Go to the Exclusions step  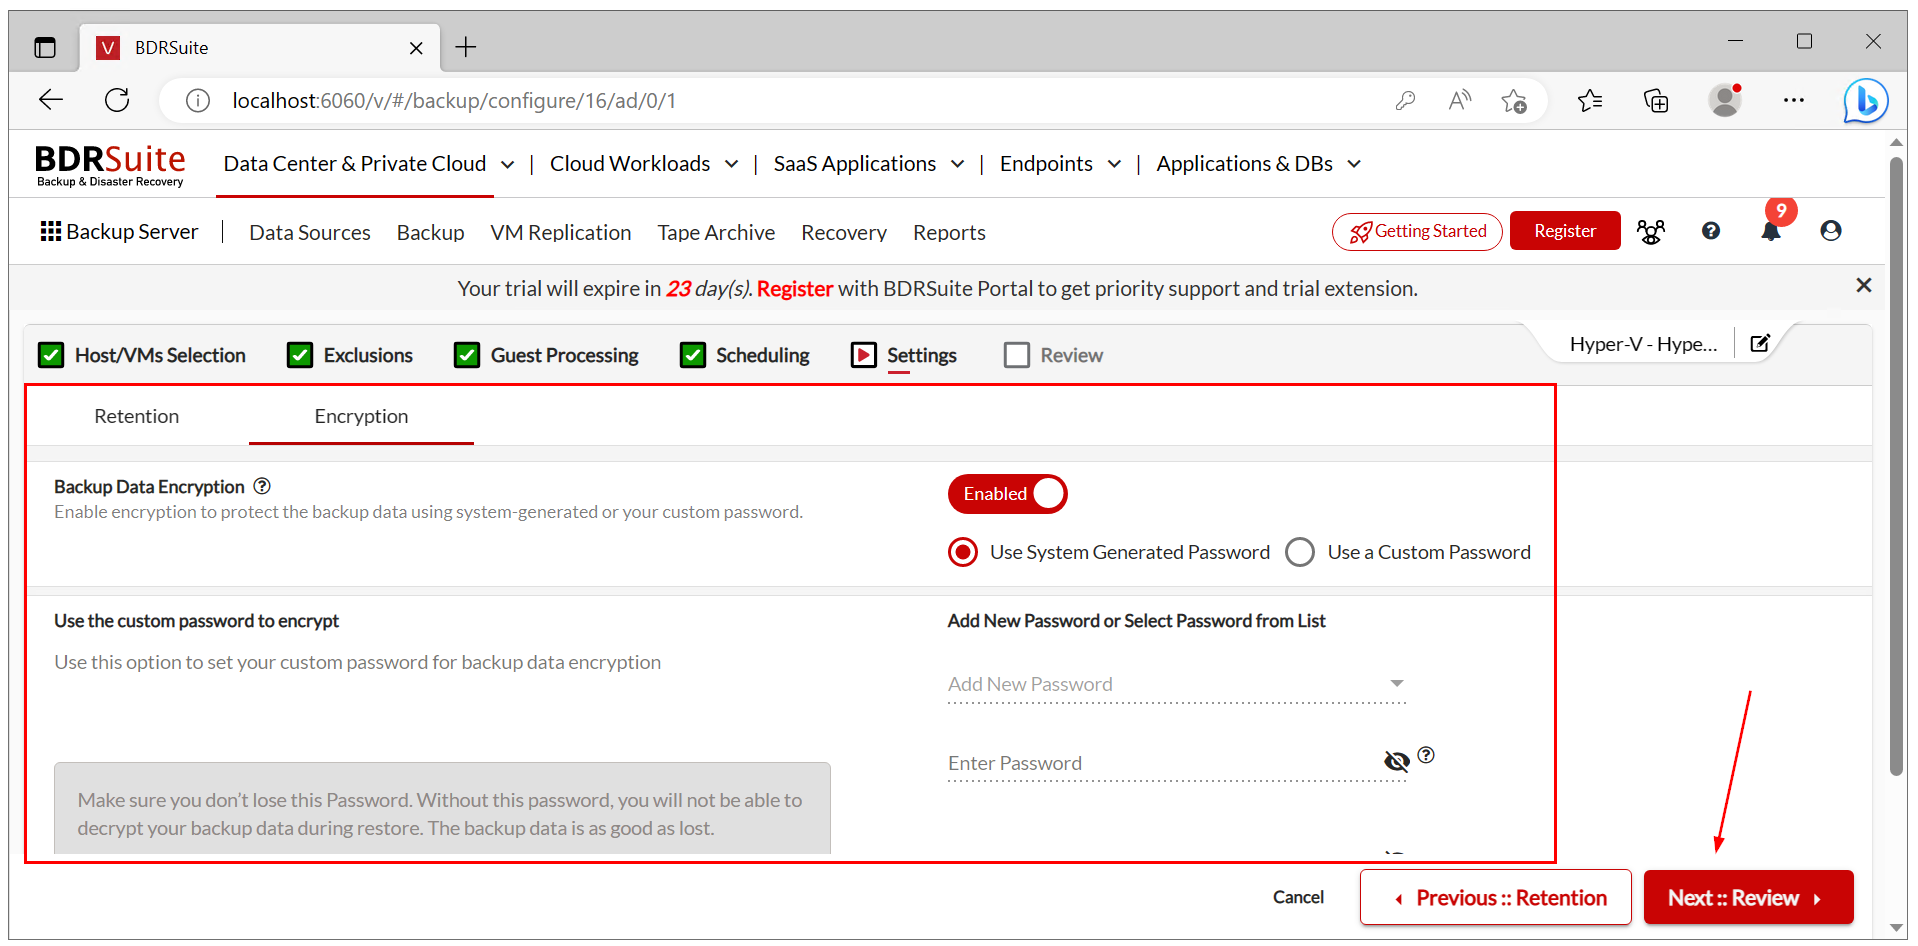tap(350, 355)
